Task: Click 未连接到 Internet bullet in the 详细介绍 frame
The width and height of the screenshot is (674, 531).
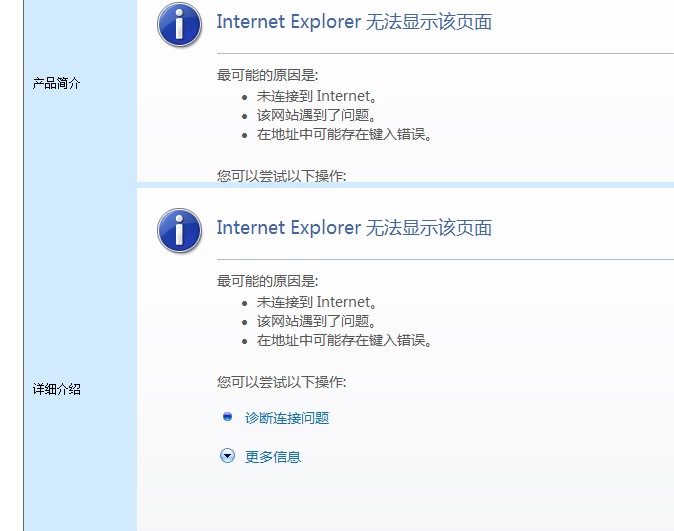Action: click(316, 302)
